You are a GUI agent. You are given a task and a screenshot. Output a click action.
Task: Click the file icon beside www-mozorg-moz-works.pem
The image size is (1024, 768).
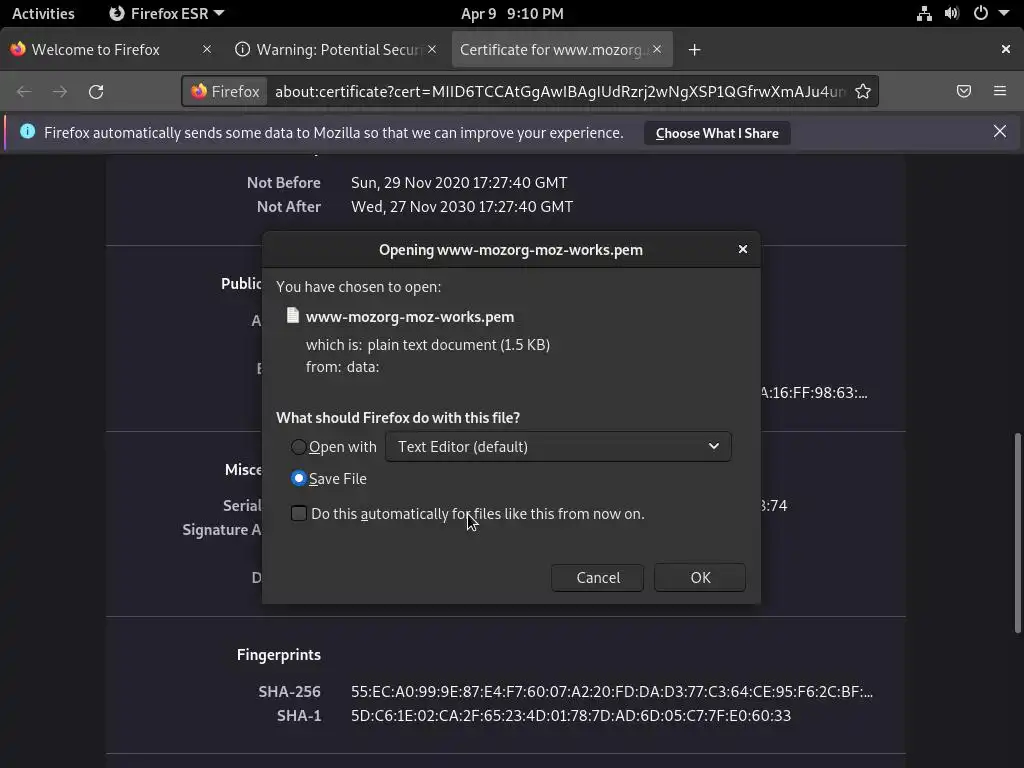(293, 316)
